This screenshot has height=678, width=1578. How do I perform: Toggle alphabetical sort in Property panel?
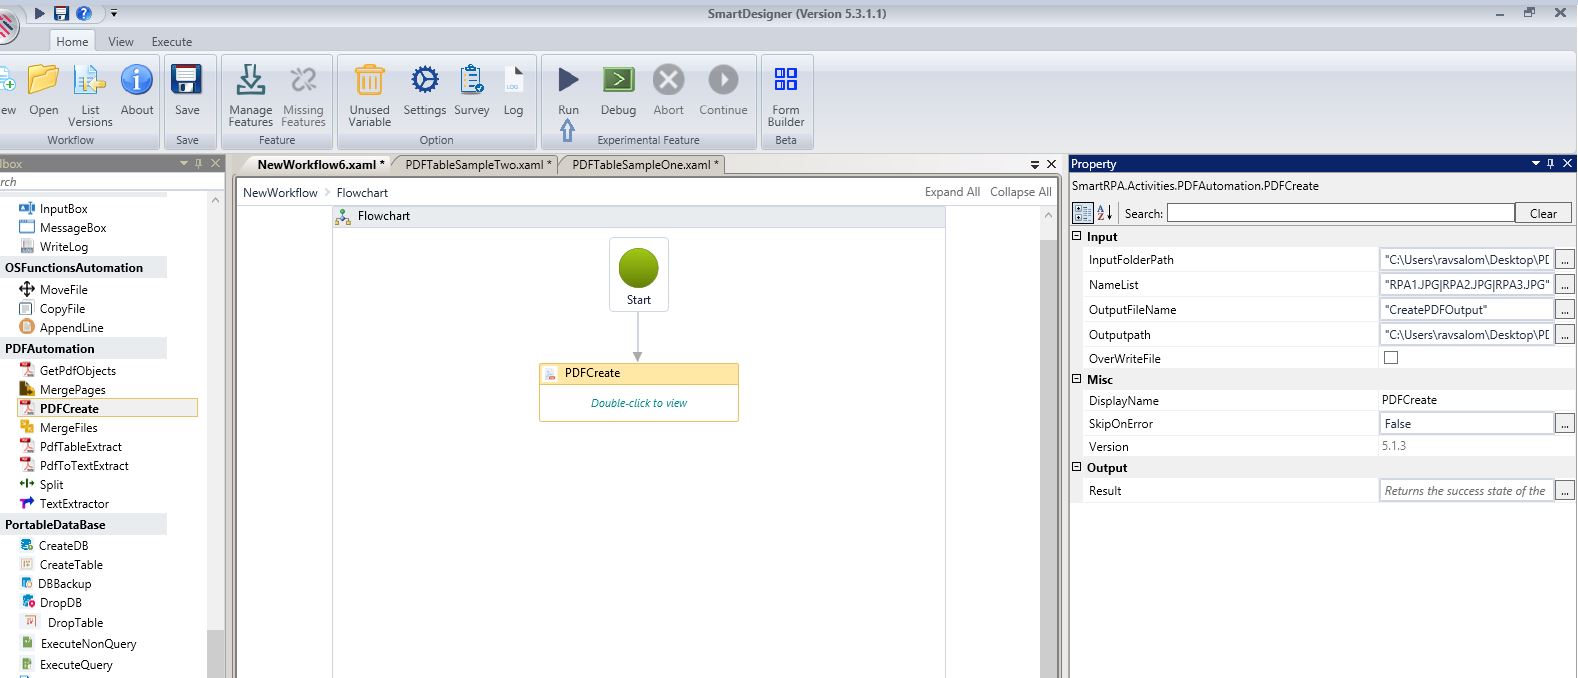(1104, 213)
